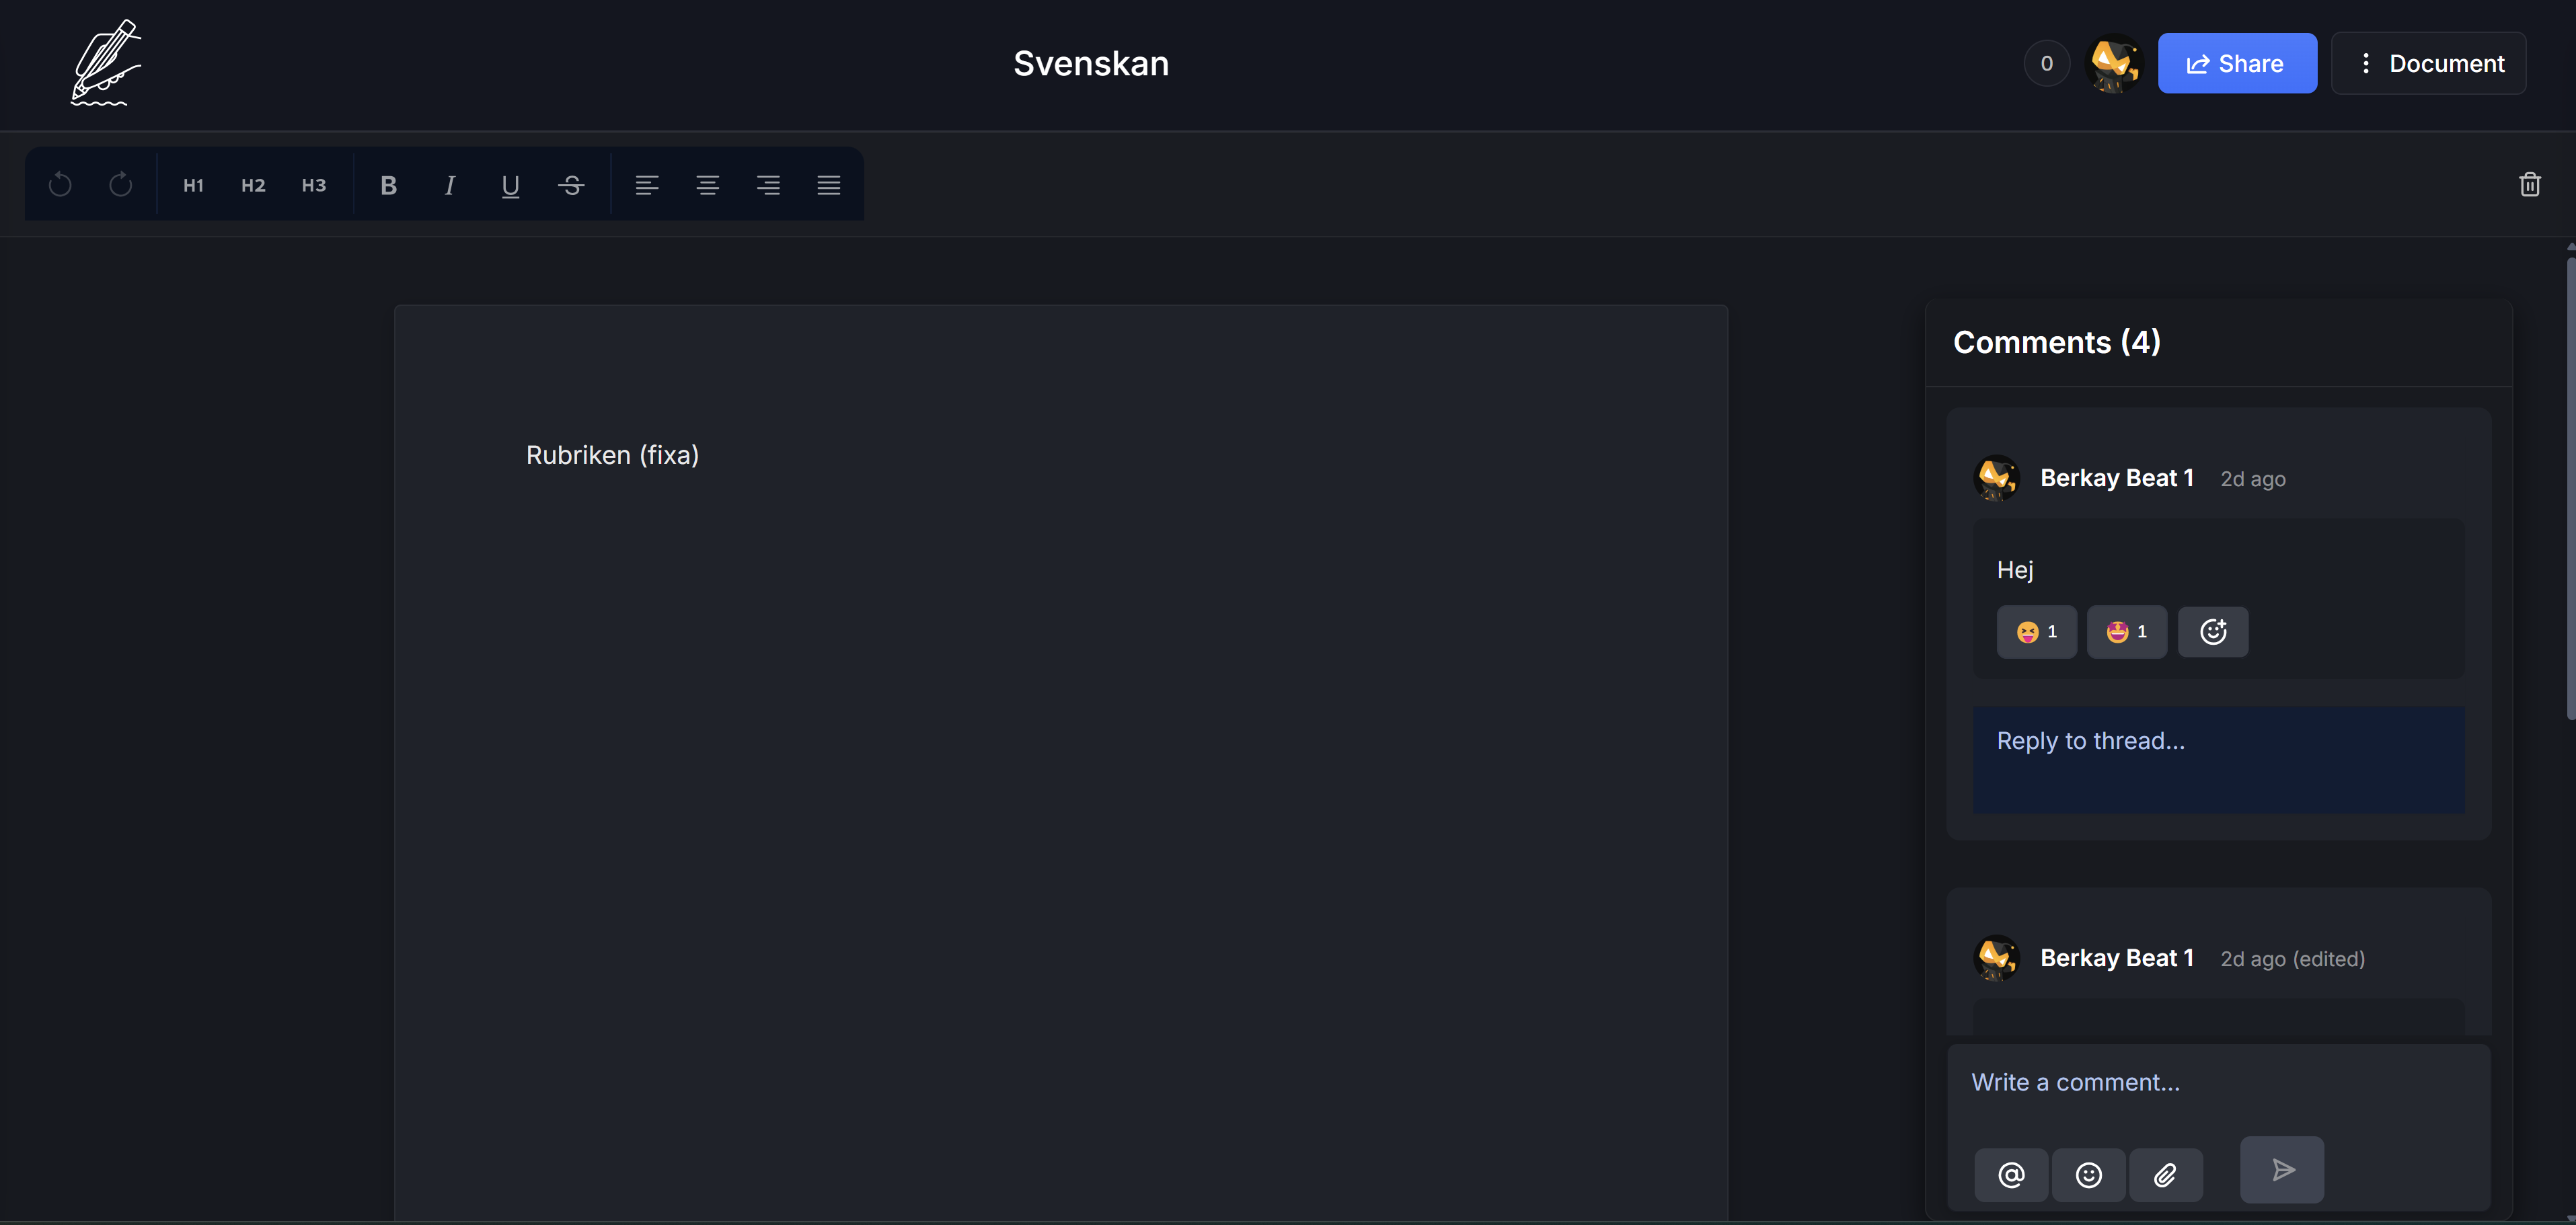Click the Share button
This screenshot has width=2576, height=1225.
2237,62
